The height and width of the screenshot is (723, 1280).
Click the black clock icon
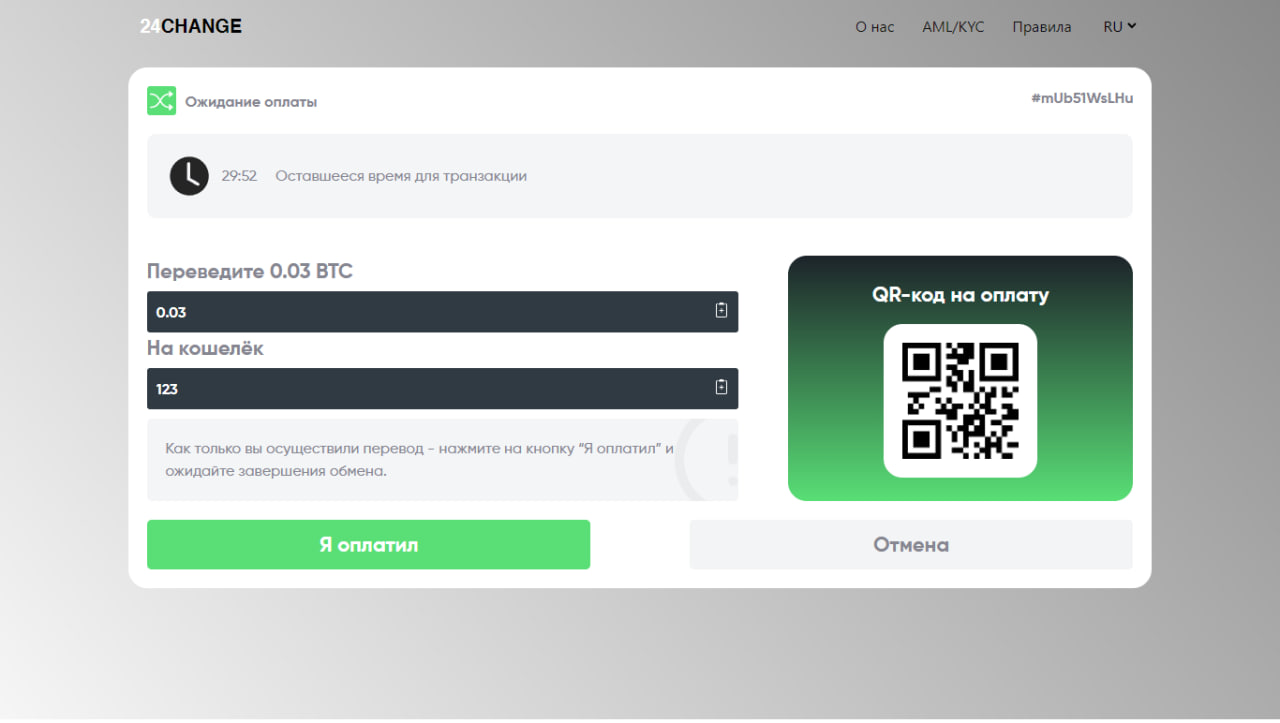tap(189, 176)
